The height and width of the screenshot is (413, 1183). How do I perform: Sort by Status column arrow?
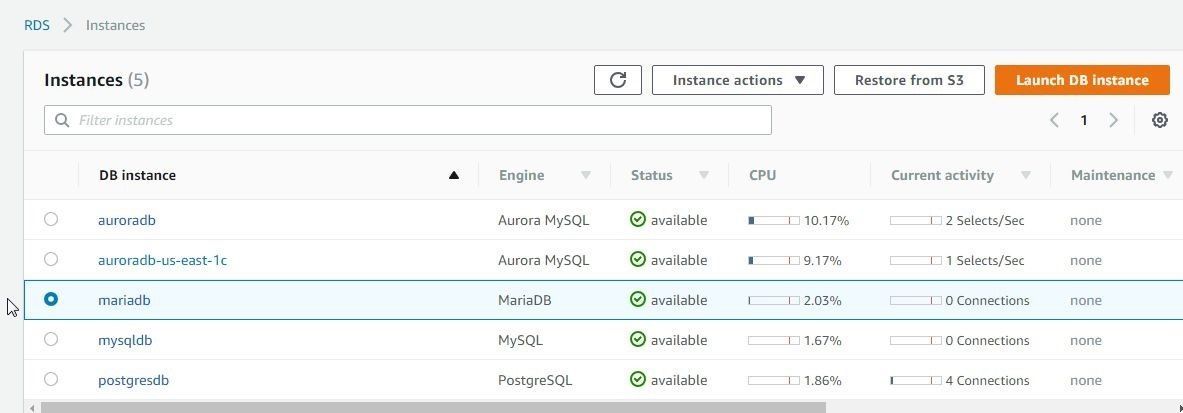704,175
